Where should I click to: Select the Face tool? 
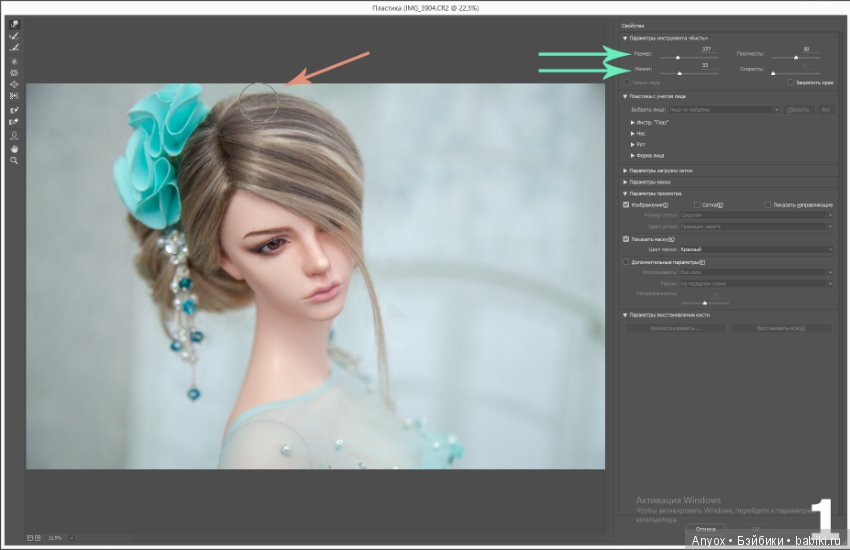tap(14, 135)
